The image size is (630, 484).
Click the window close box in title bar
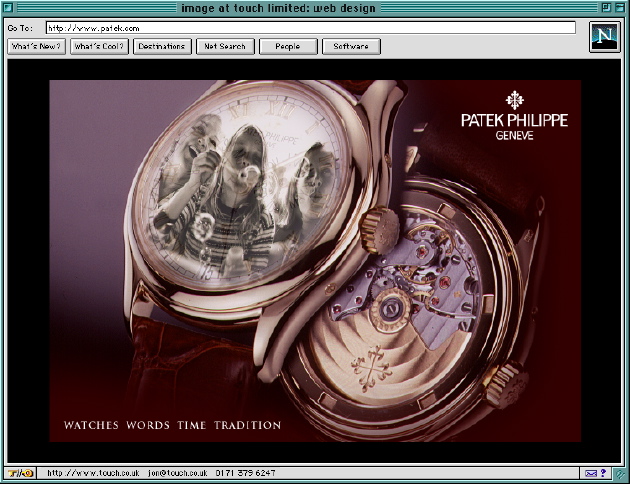[8, 8]
